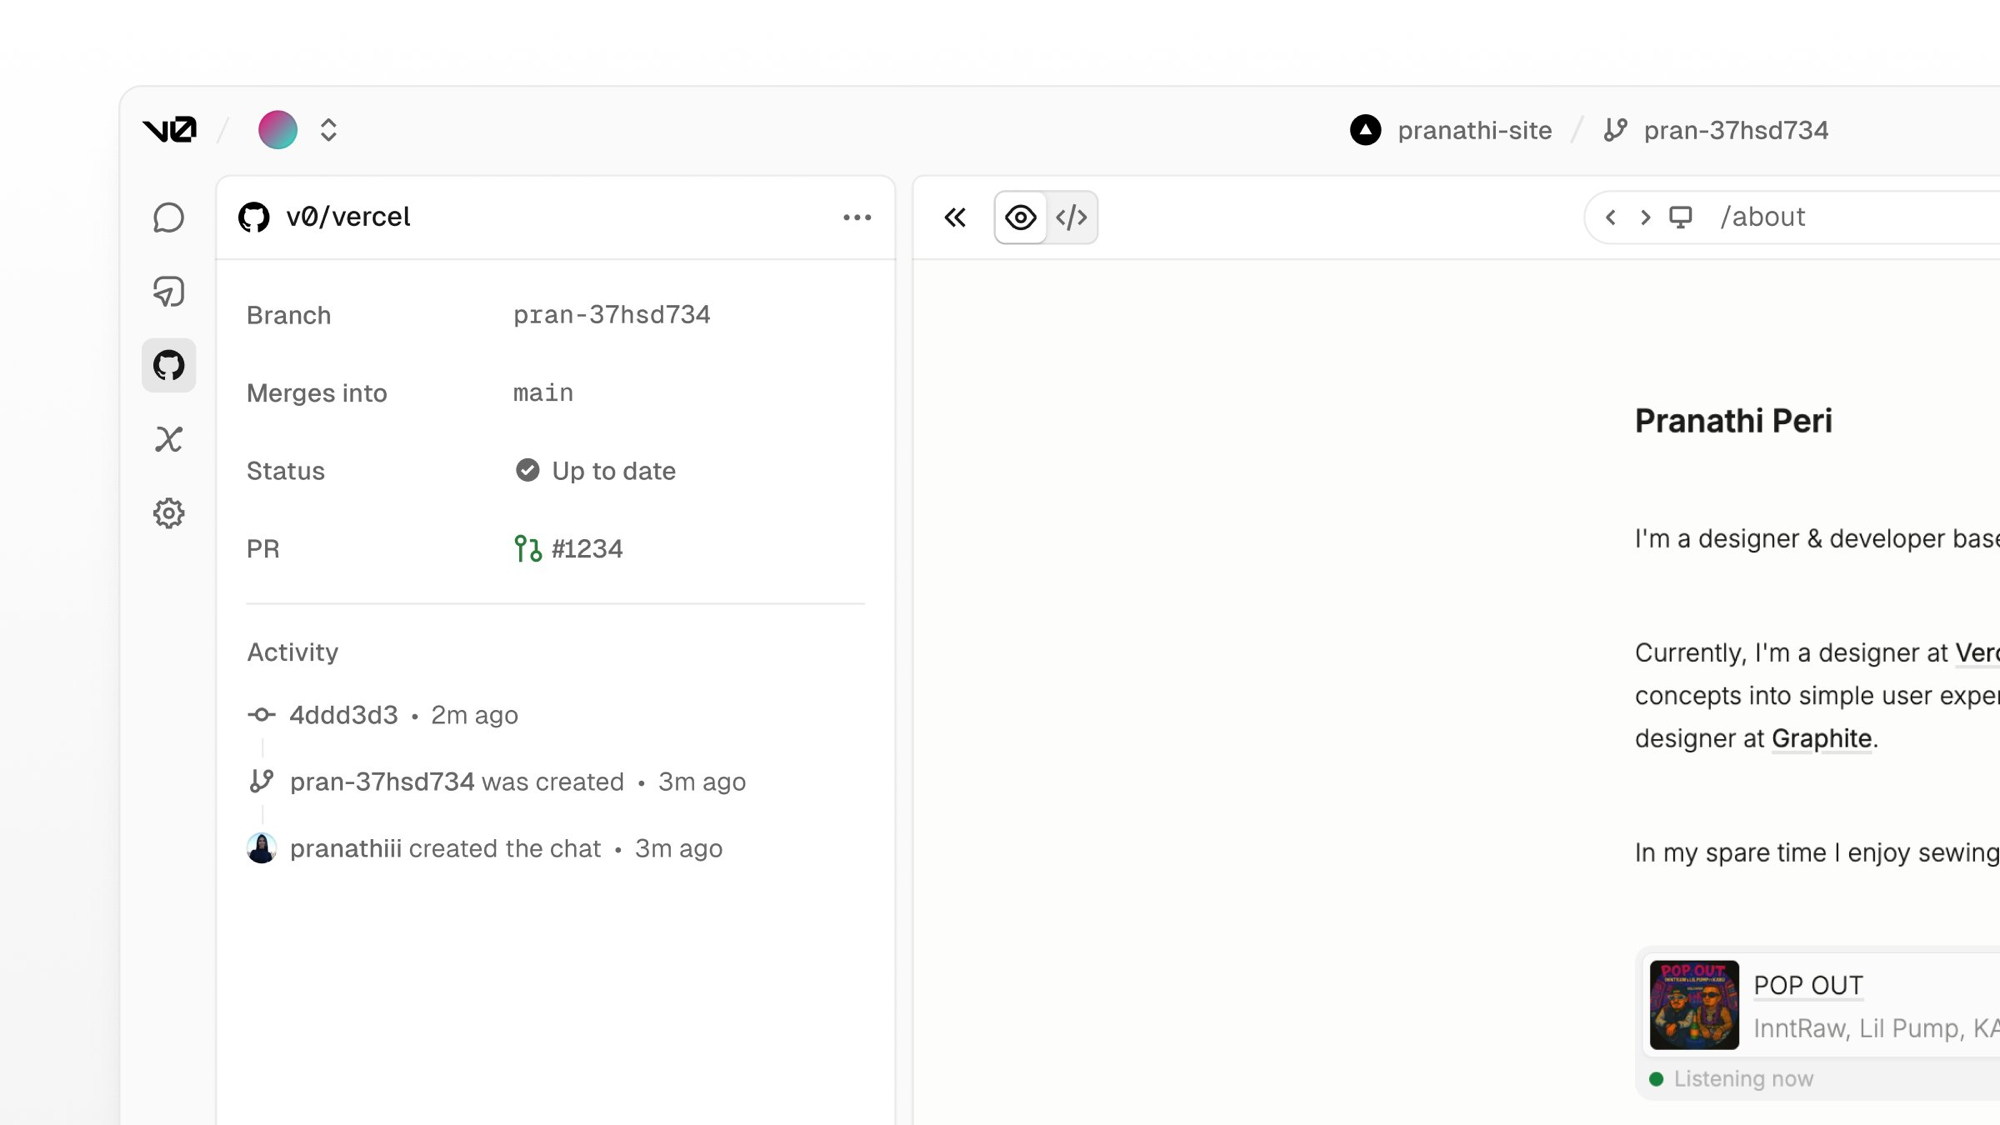Open the send/deploy sidebar icon

[x=169, y=292]
